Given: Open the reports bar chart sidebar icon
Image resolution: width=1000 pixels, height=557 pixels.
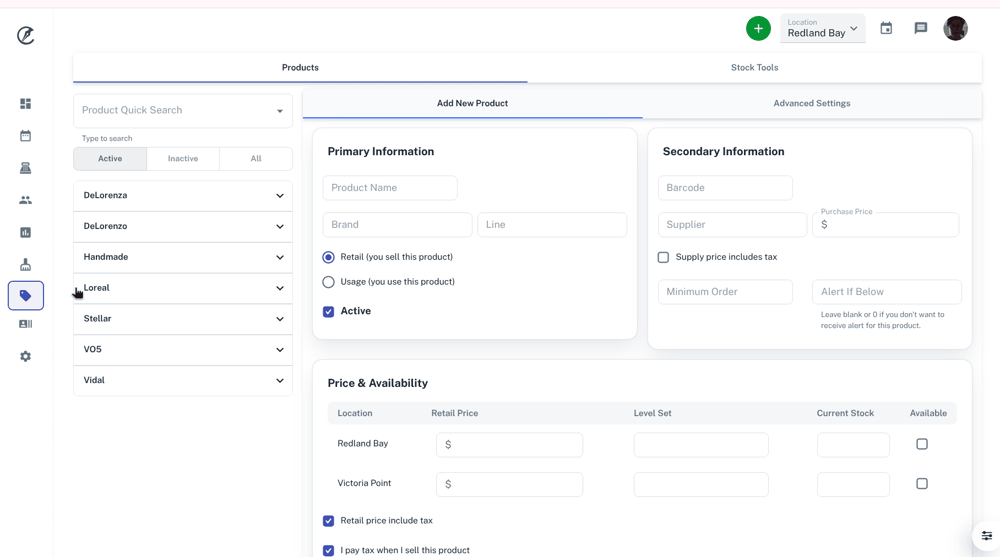Looking at the screenshot, I should 26,232.
